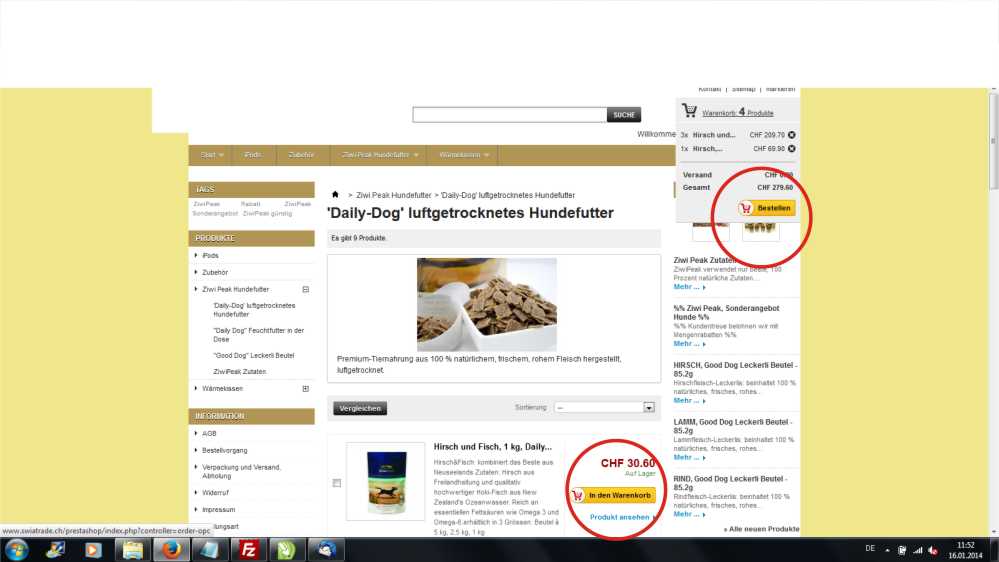This screenshot has height=562, width=999.
Task: Open the iPods category in Produkte sidebar
Action: pos(210,256)
